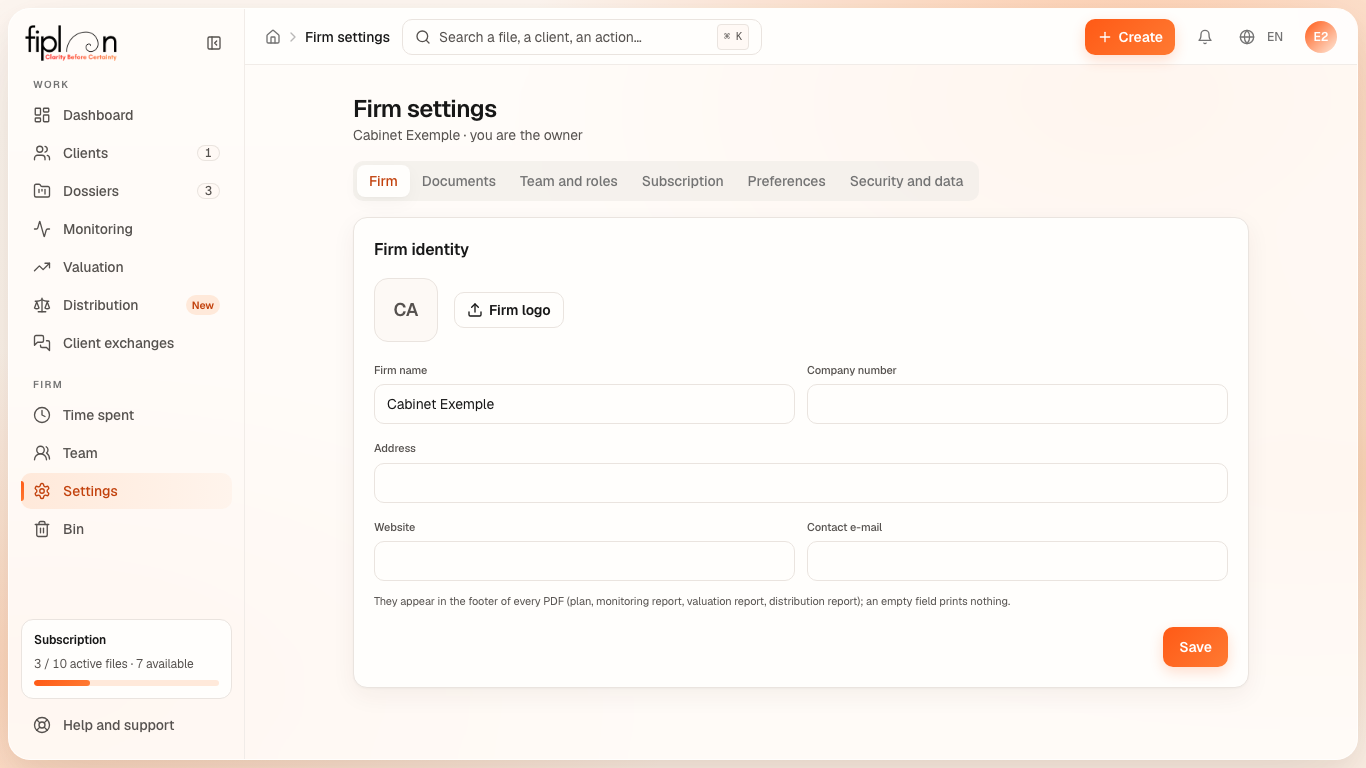1366x768 pixels.
Task: Click the Valuation trend icon
Action: pyautogui.click(x=42, y=267)
